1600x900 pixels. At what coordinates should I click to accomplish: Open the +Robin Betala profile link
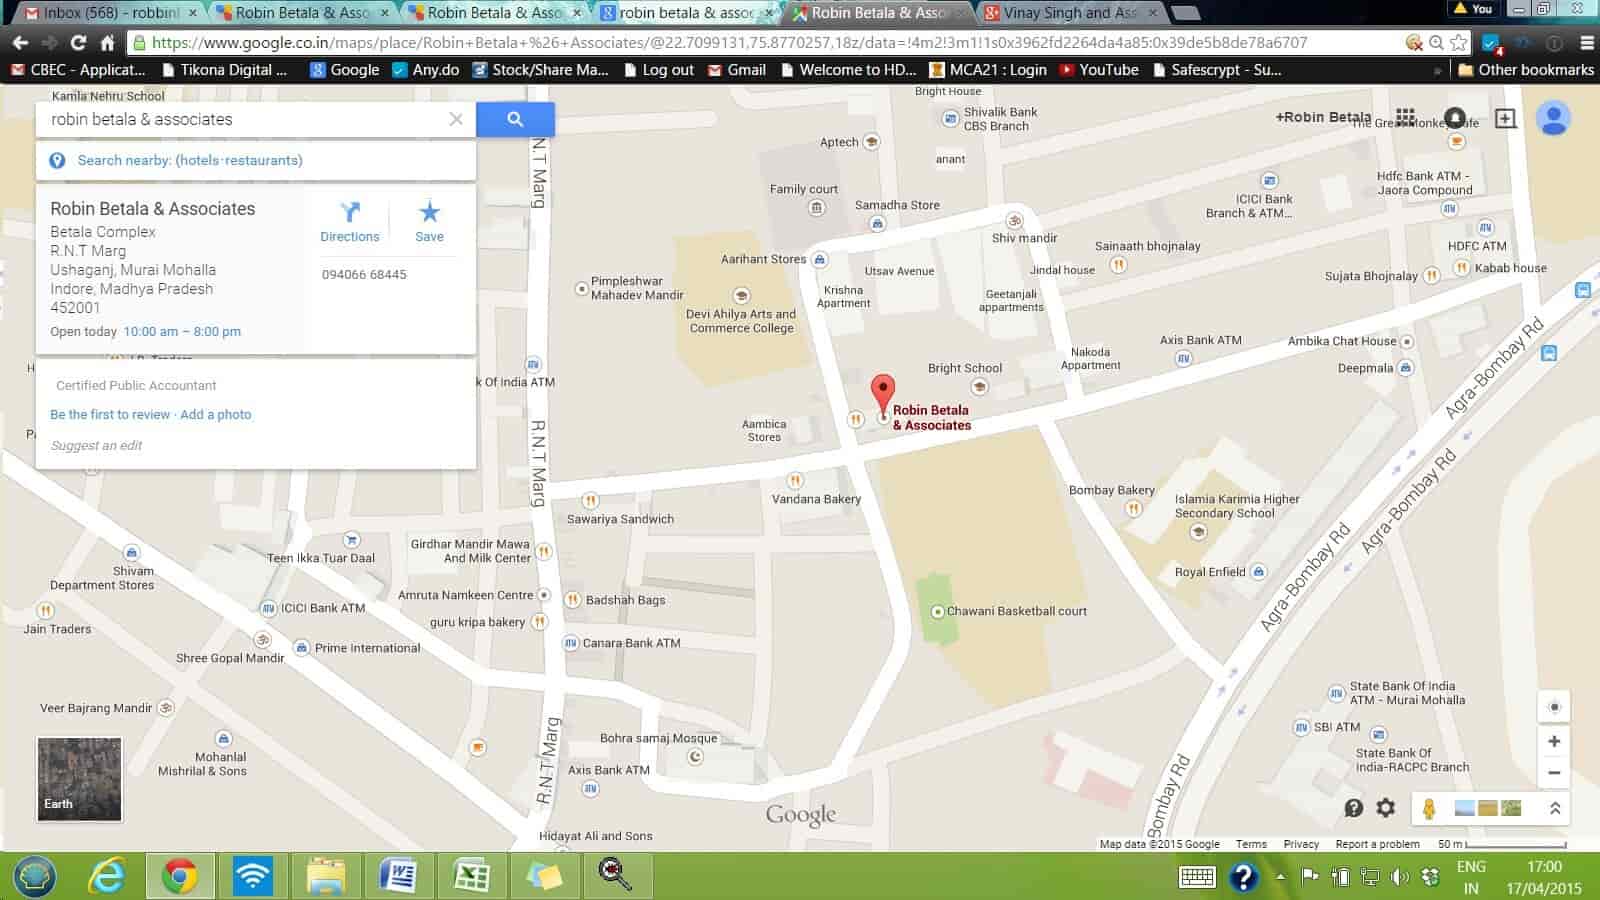point(1323,117)
